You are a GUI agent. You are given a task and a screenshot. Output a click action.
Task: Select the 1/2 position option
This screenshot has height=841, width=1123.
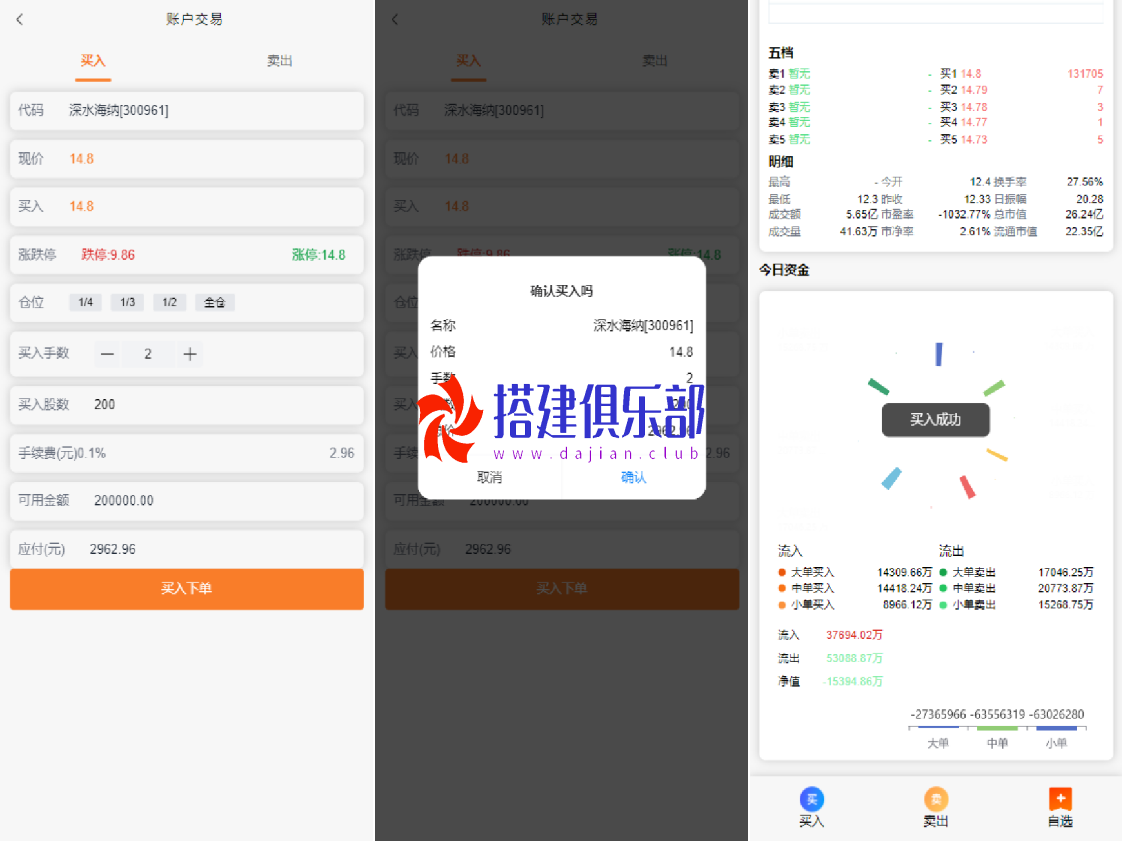click(x=169, y=302)
